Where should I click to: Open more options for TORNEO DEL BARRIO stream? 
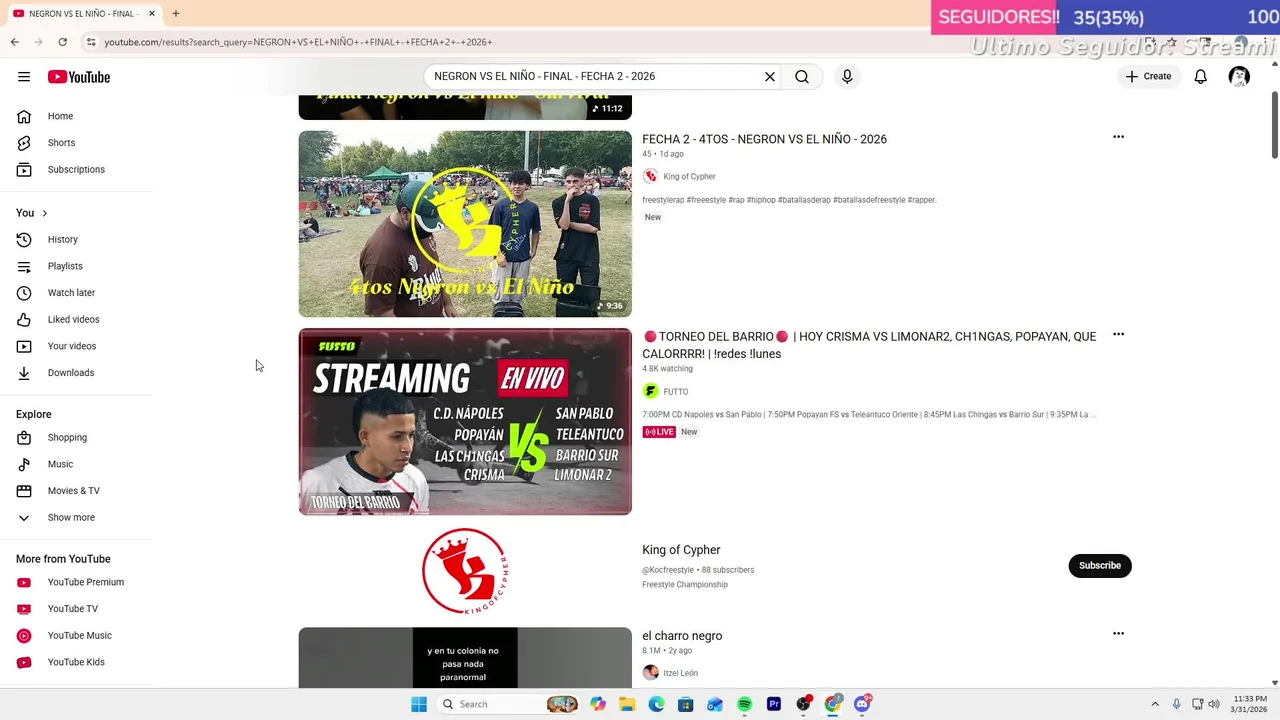coord(1118,334)
